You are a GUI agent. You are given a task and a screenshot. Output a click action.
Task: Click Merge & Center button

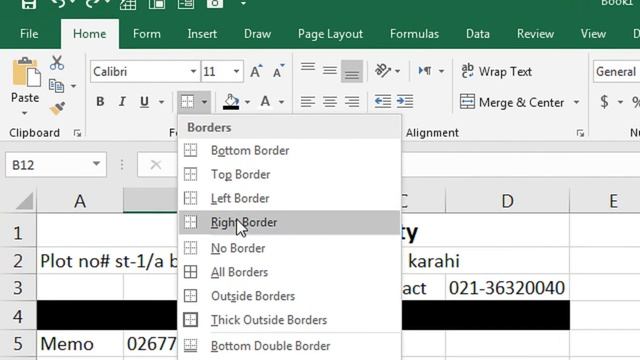tap(512, 102)
